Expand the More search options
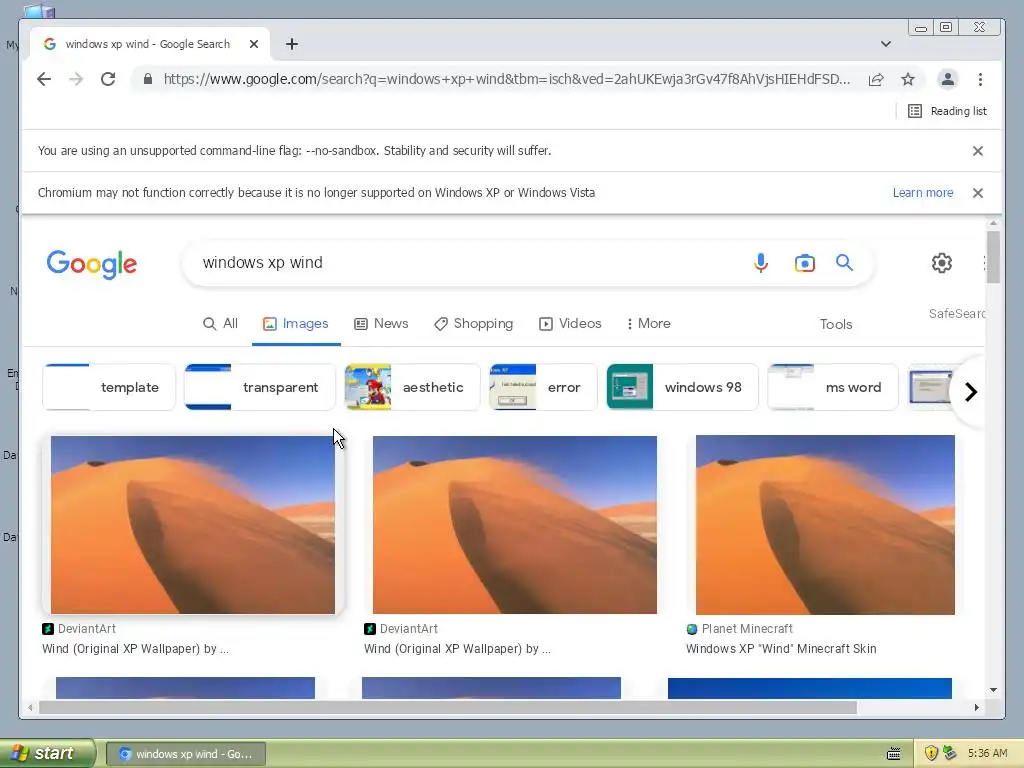Image resolution: width=1024 pixels, height=768 pixels. (x=648, y=323)
